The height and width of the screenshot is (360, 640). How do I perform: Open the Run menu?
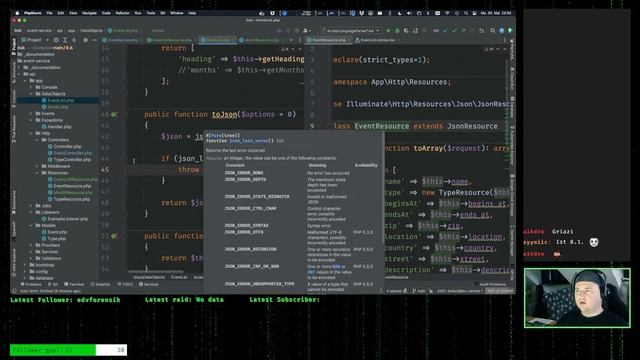pos(138,13)
